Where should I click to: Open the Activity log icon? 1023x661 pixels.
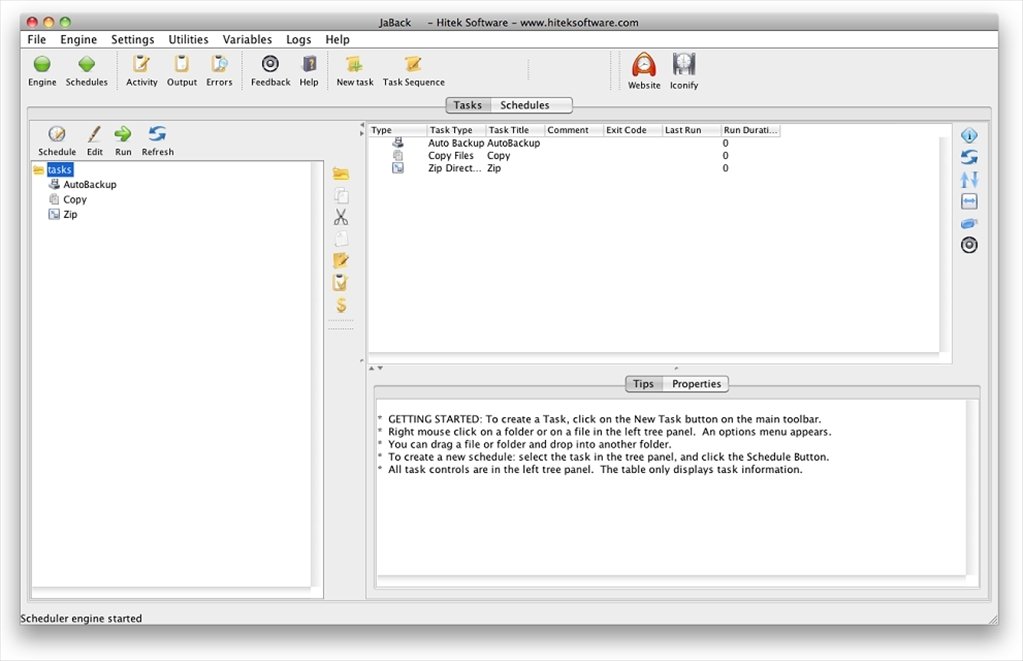click(141, 65)
